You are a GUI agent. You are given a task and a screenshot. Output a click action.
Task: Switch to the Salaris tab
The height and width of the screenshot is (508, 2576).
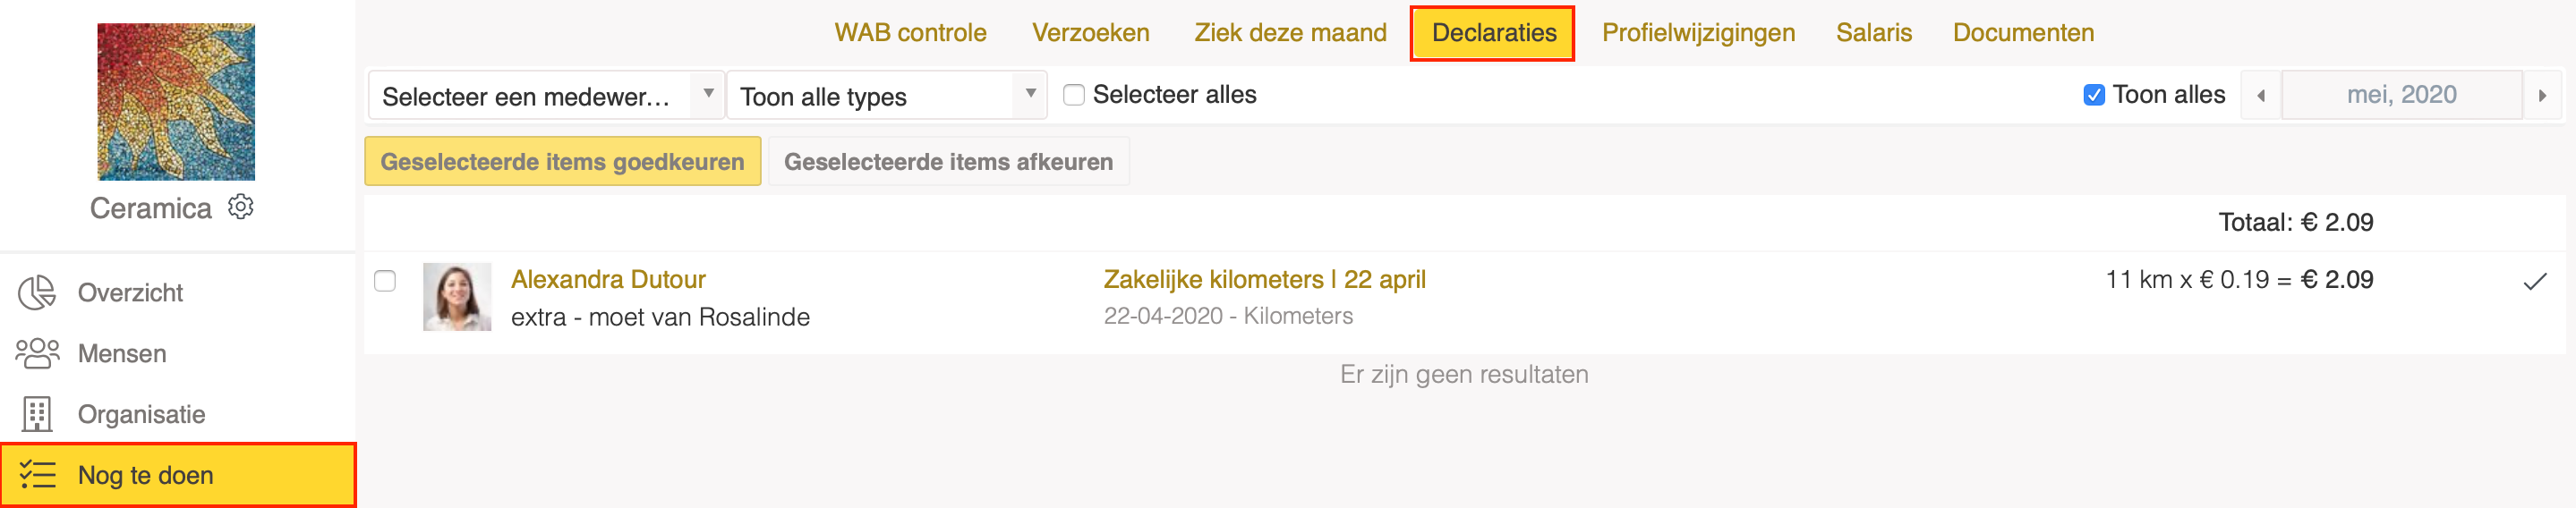(x=1874, y=33)
